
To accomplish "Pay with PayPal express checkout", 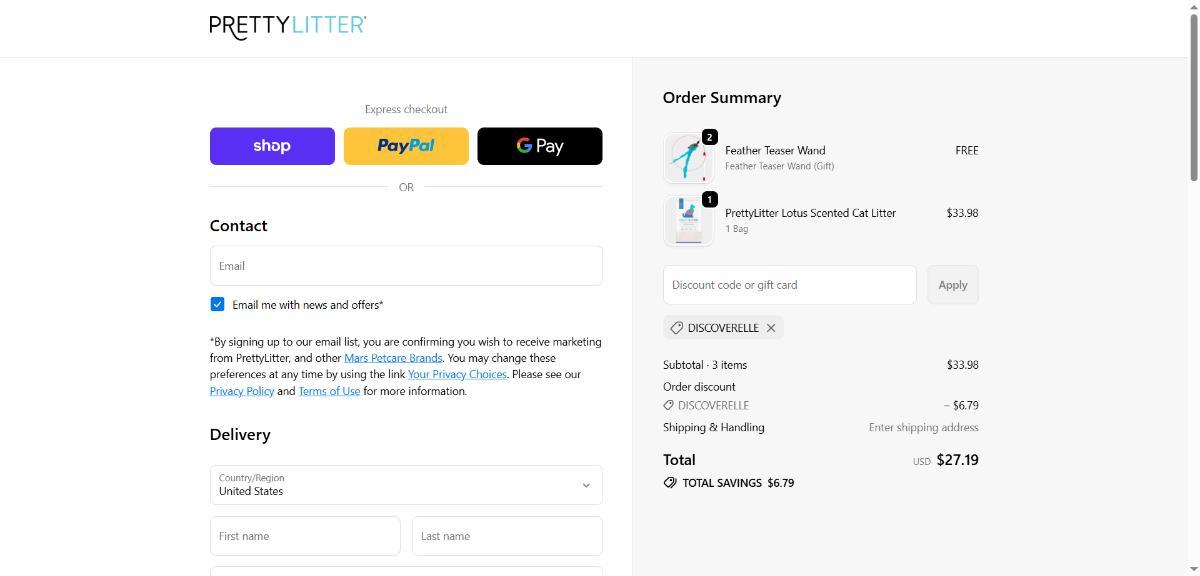I will (406, 146).
